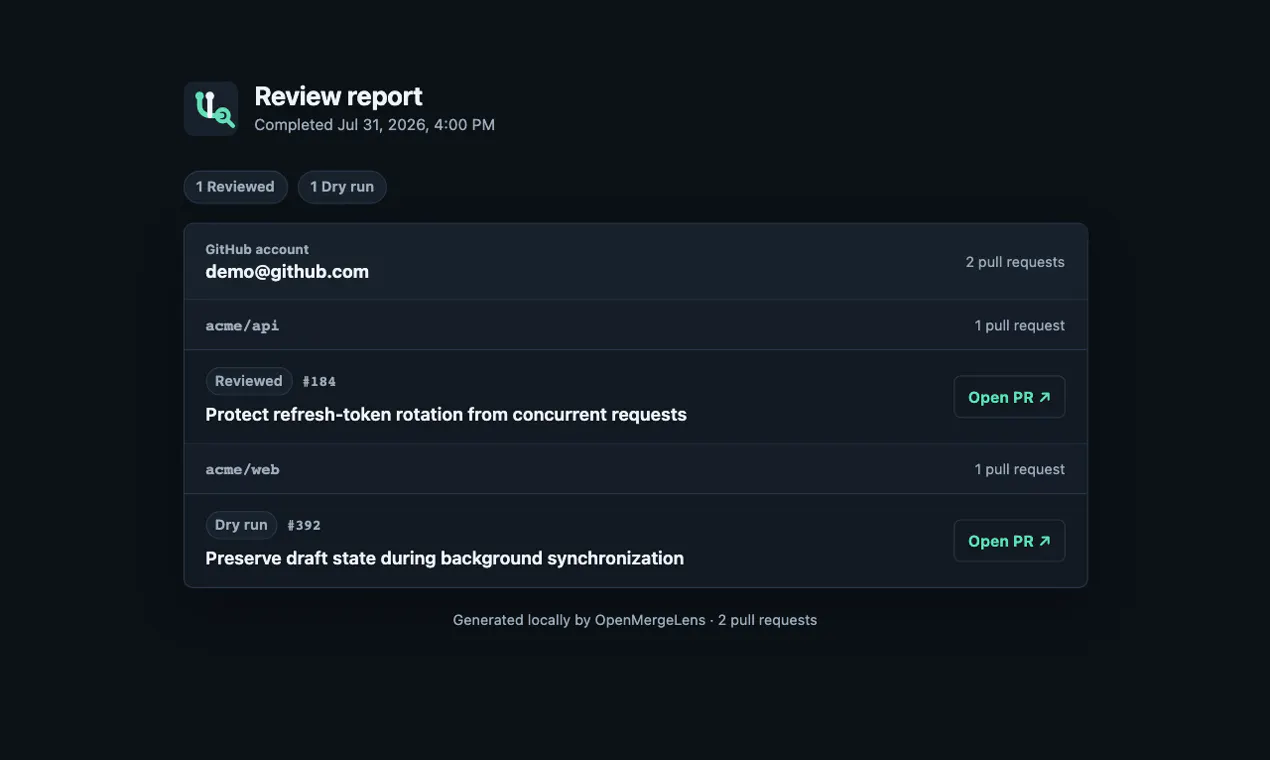Select the 'Review report' heading
Image resolution: width=1270 pixels, height=760 pixels.
pyautogui.click(x=338, y=96)
